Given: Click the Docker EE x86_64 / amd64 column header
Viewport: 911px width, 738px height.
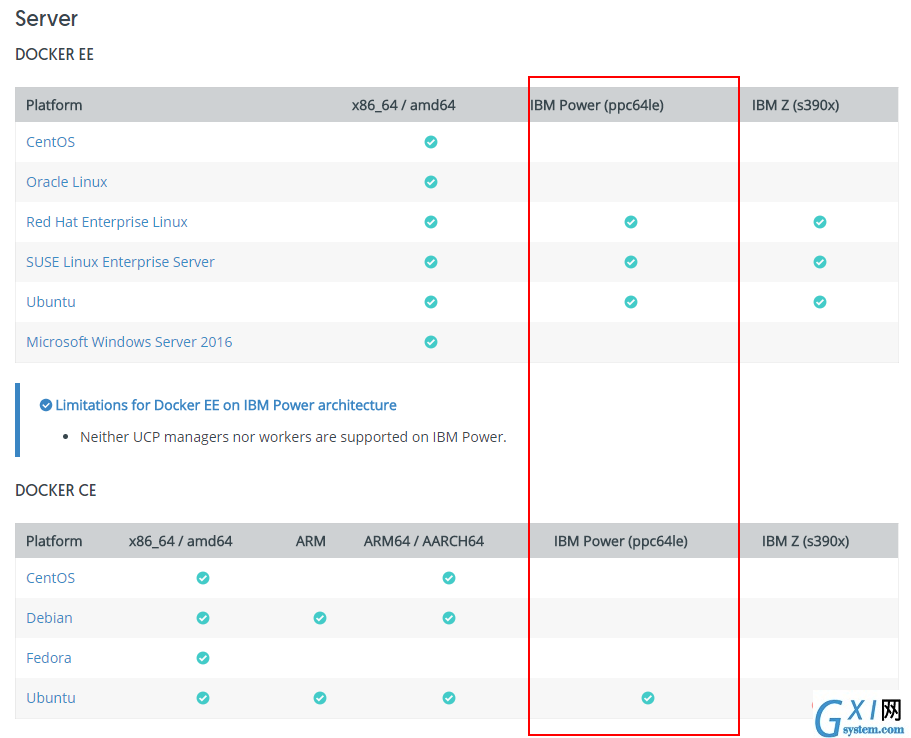Looking at the screenshot, I should pyautogui.click(x=403, y=105).
